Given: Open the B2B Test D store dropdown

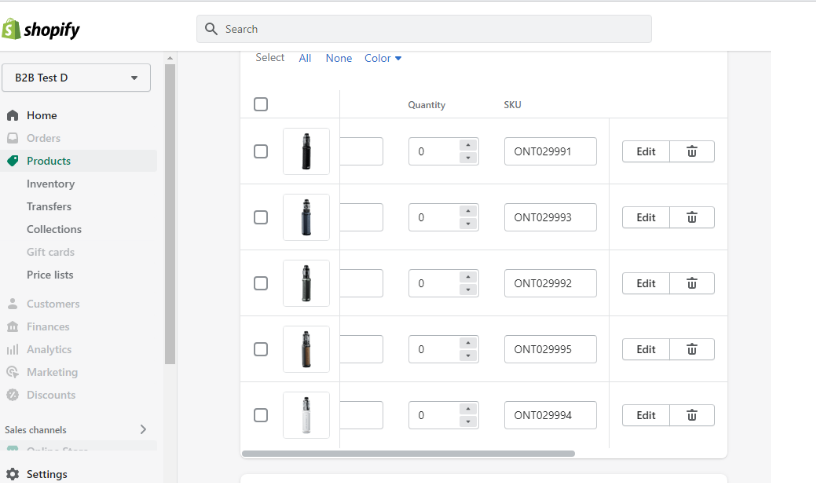Looking at the screenshot, I should coord(76,78).
